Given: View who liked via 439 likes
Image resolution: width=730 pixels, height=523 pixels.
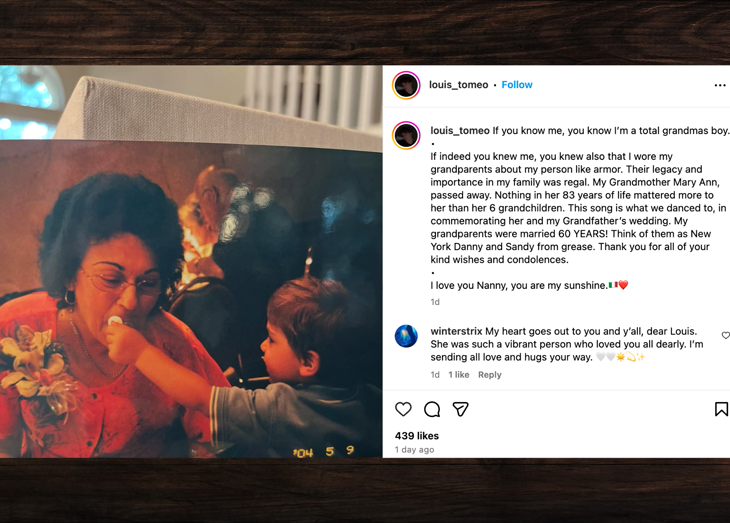Looking at the screenshot, I should pos(417,436).
